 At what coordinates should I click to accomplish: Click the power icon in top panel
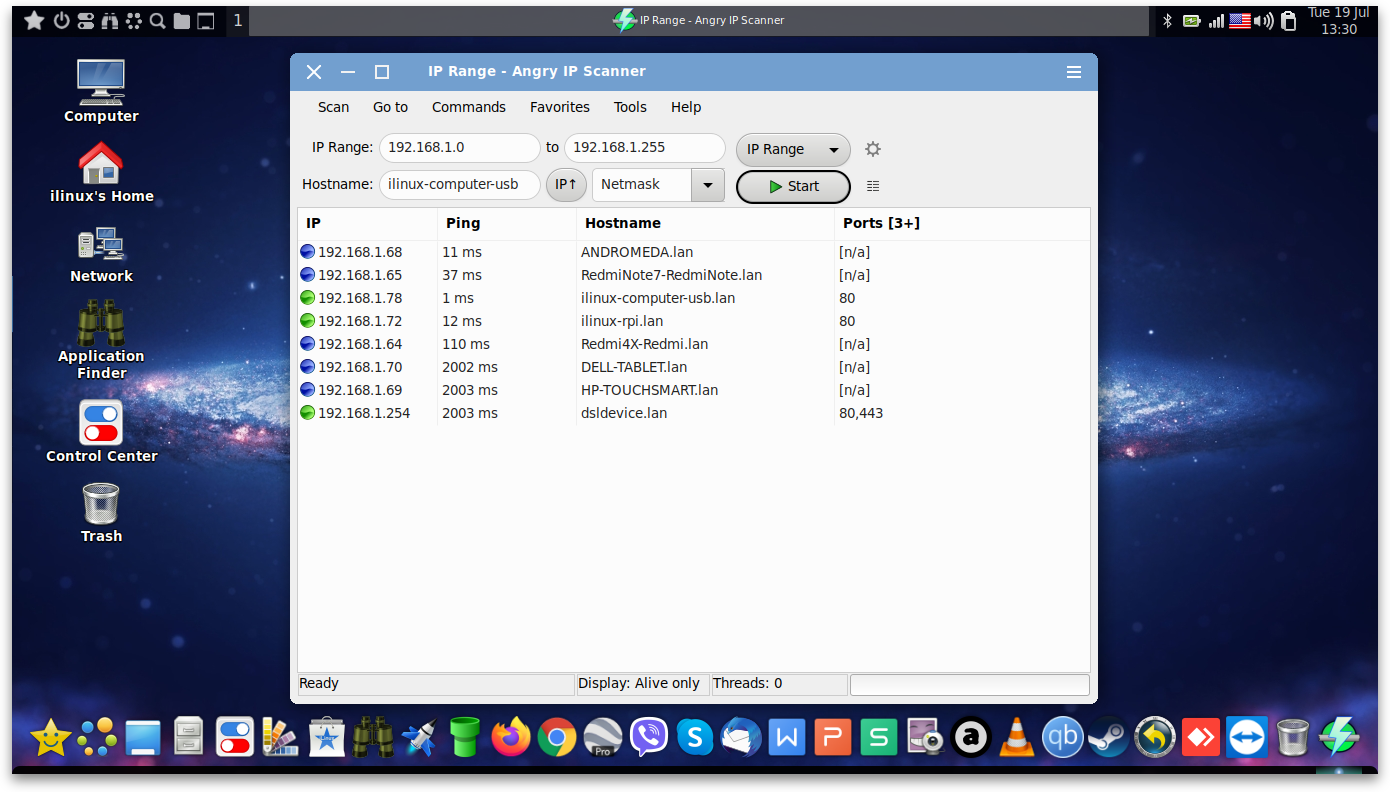(61, 20)
